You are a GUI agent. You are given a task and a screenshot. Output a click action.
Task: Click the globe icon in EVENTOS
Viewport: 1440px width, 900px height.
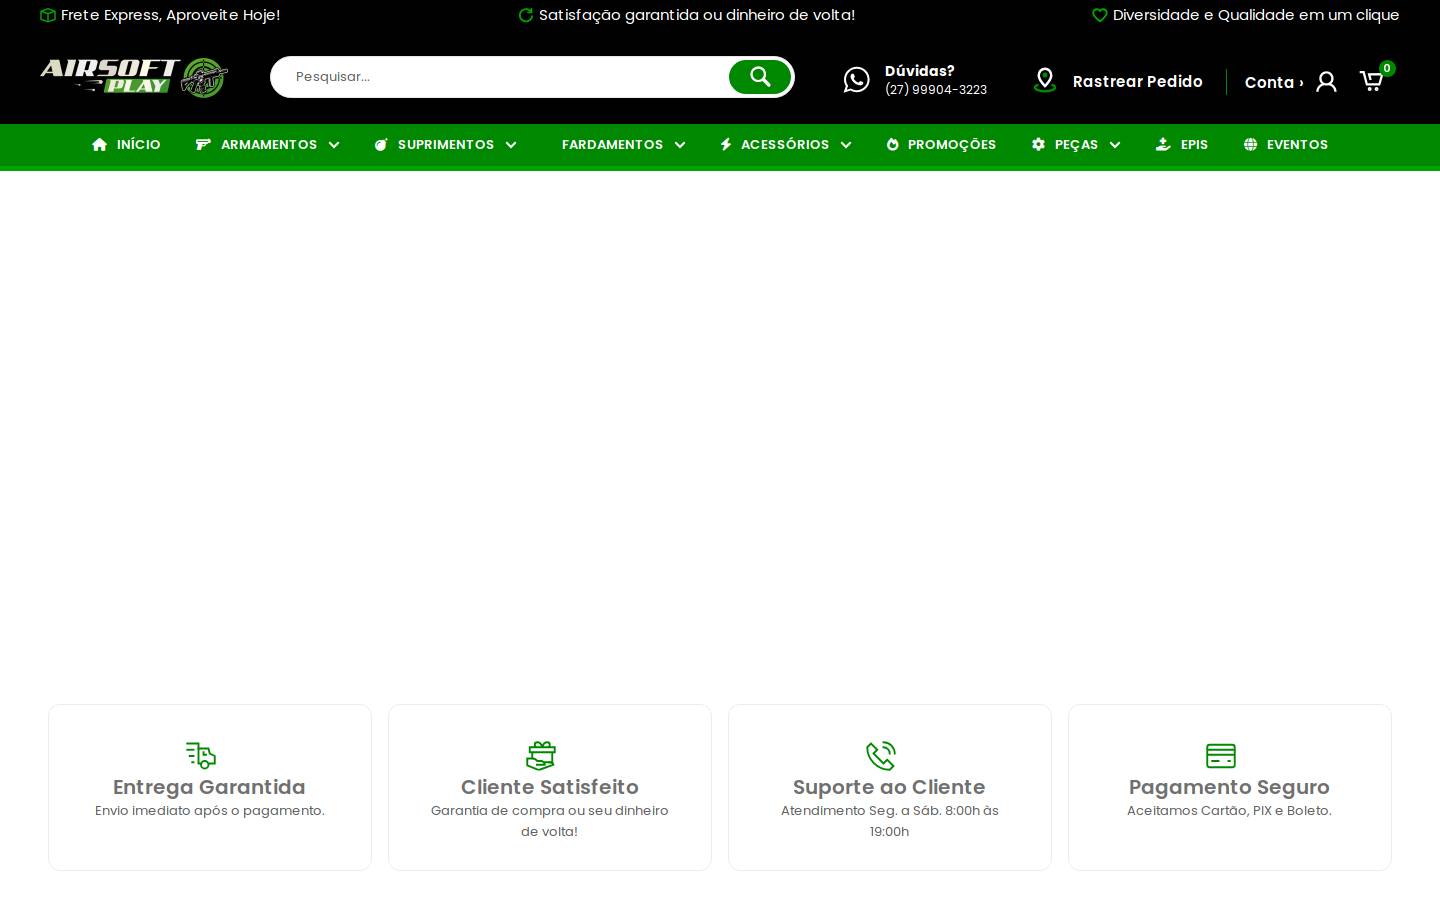tap(1250, 145)
